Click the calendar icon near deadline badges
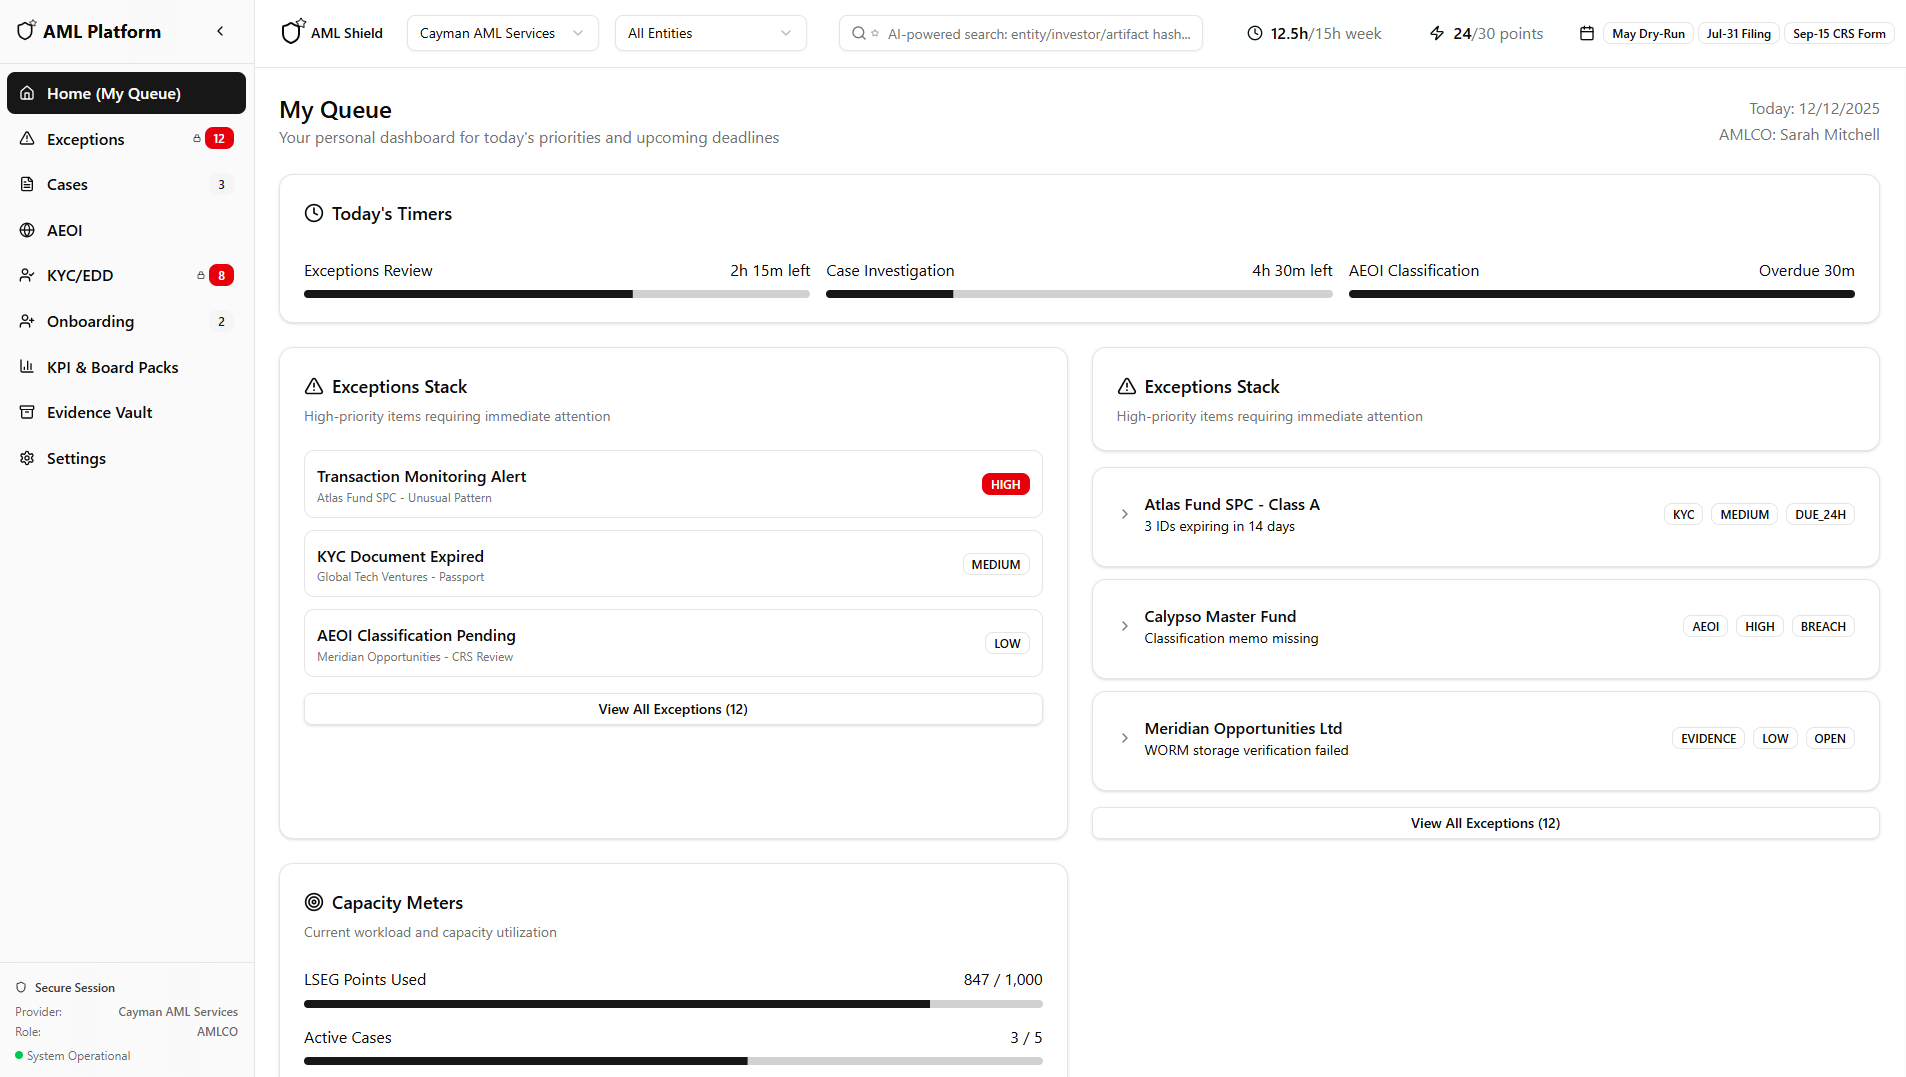This screenshot has height=1077, width=1906. [x=1587, y=33]
